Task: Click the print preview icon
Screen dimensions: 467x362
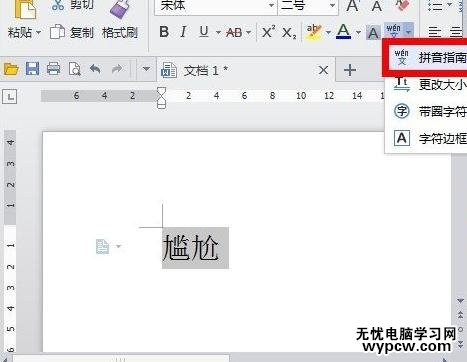Action: [75, 69]
